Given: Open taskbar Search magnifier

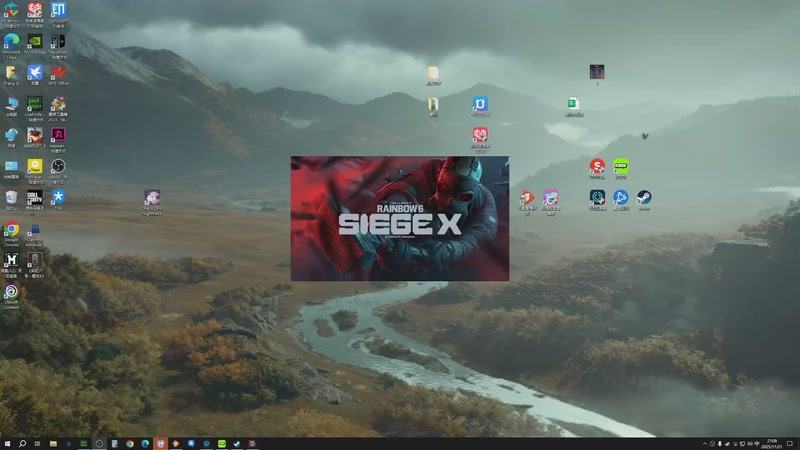Looking at the screenshot, I should [22, 444].
